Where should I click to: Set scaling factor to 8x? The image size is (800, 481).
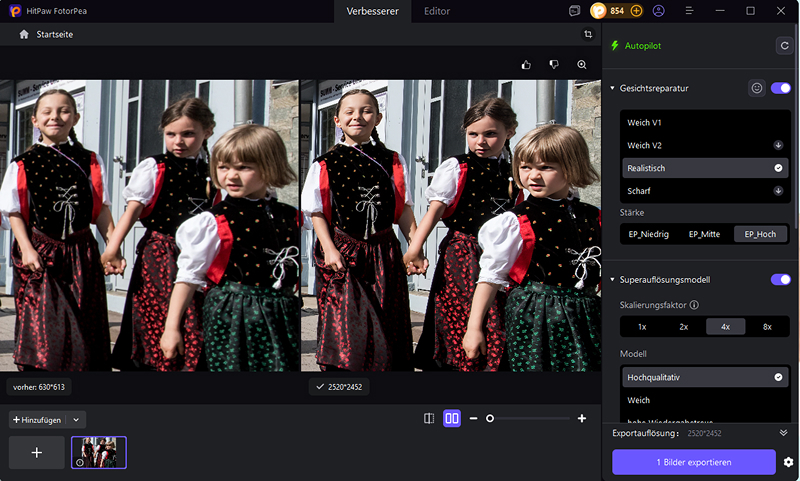767,327
